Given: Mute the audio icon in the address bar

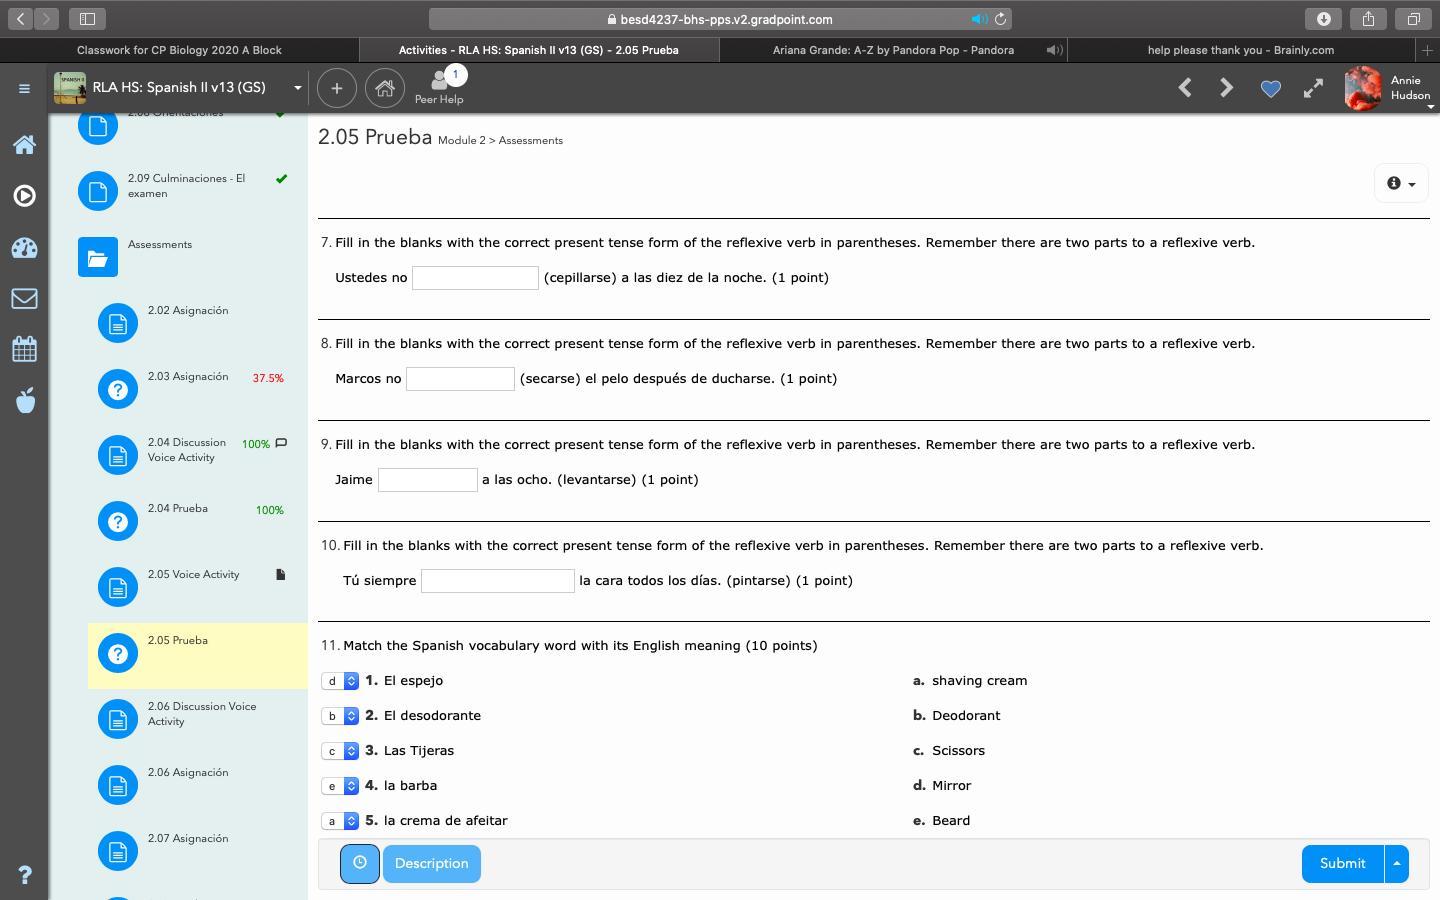Looking at the screenshot, I should [x=979, y=19].
